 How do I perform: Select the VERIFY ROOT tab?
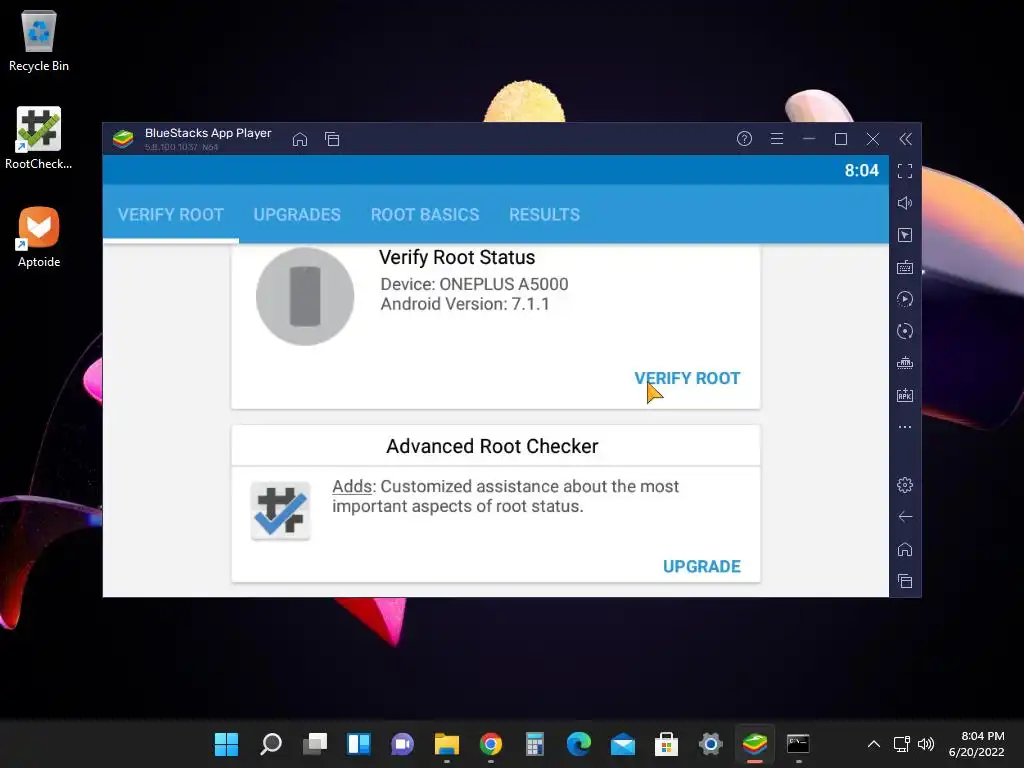tap(170, 214)
